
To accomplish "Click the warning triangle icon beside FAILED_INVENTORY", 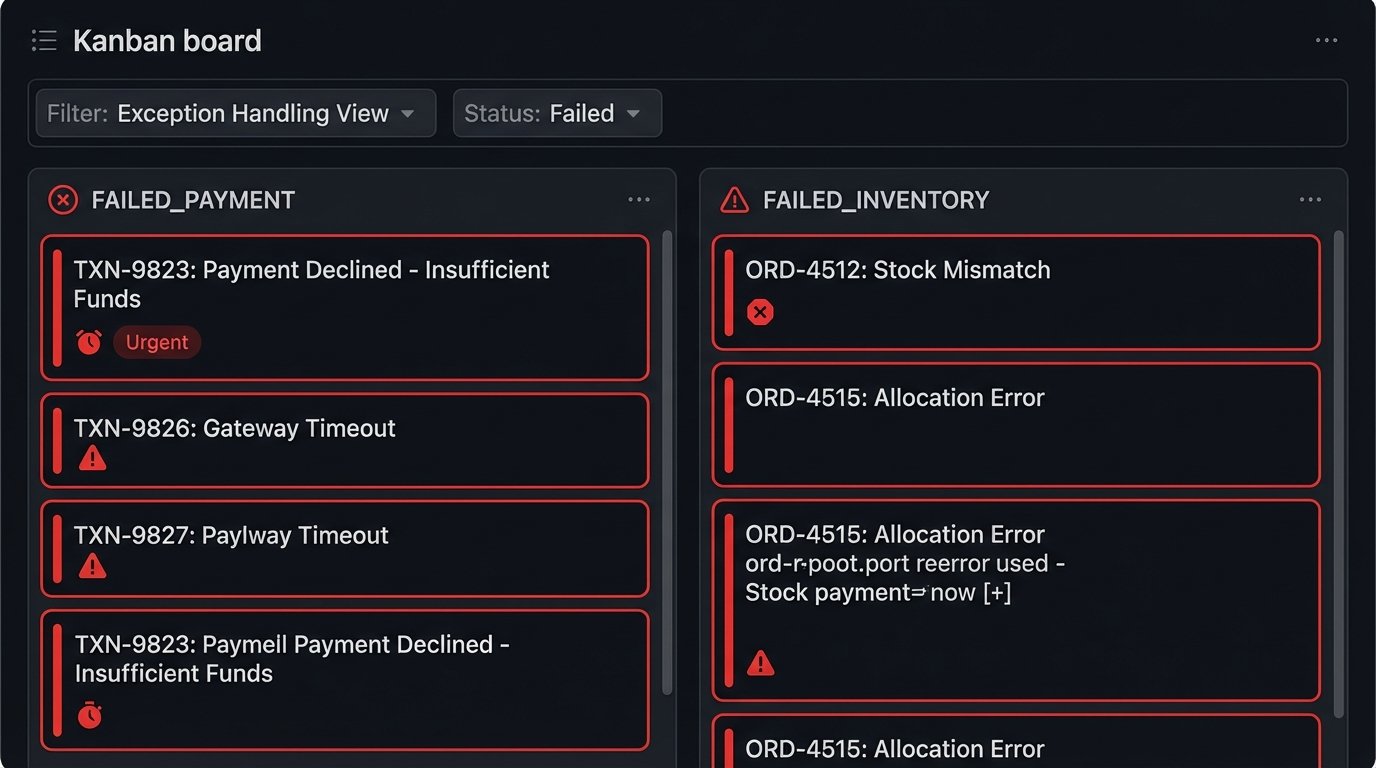I will point(734,199).
